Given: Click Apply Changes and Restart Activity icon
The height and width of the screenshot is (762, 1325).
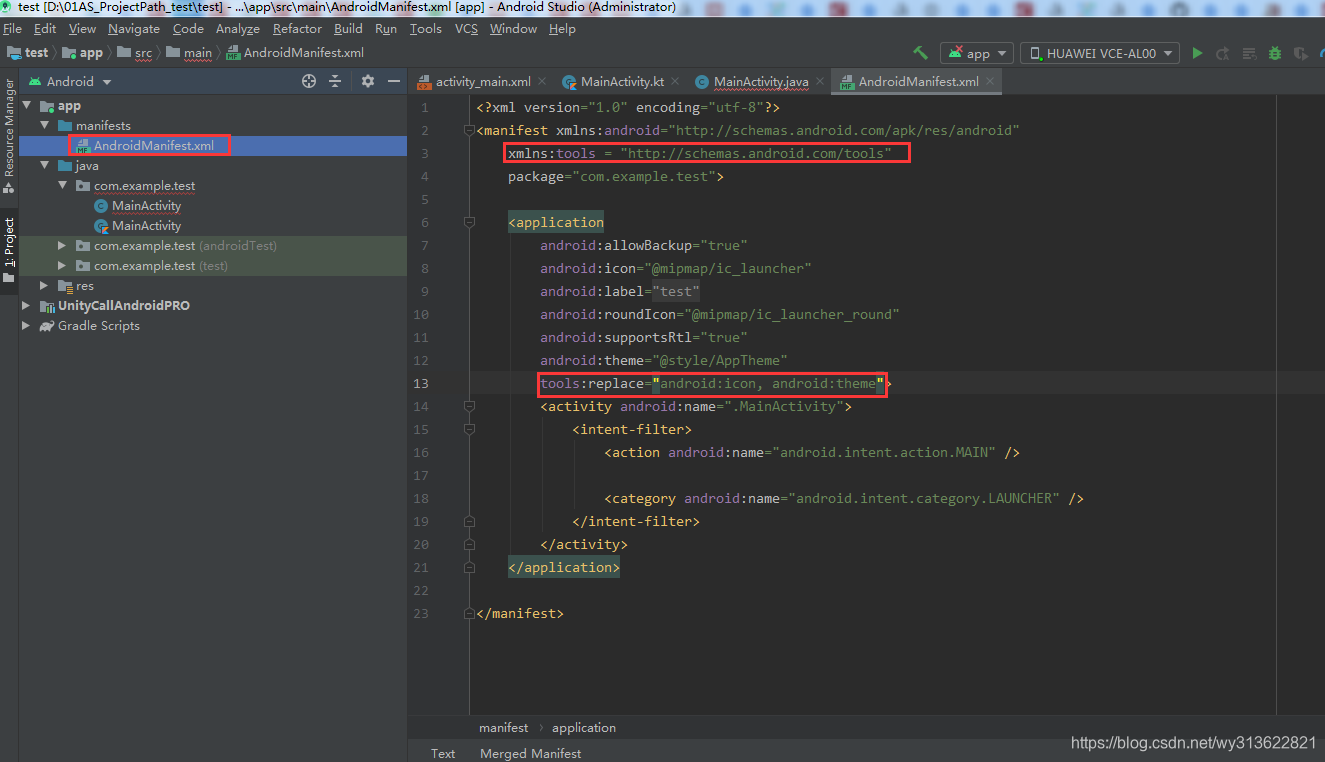Looking at the screenshot, I should click(x=1223, y=53).
